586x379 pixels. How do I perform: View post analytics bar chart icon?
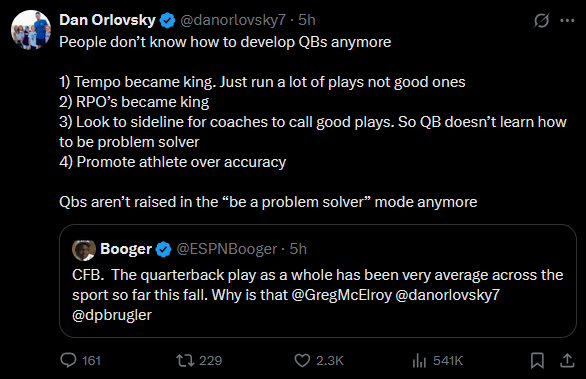pos(419,360)
